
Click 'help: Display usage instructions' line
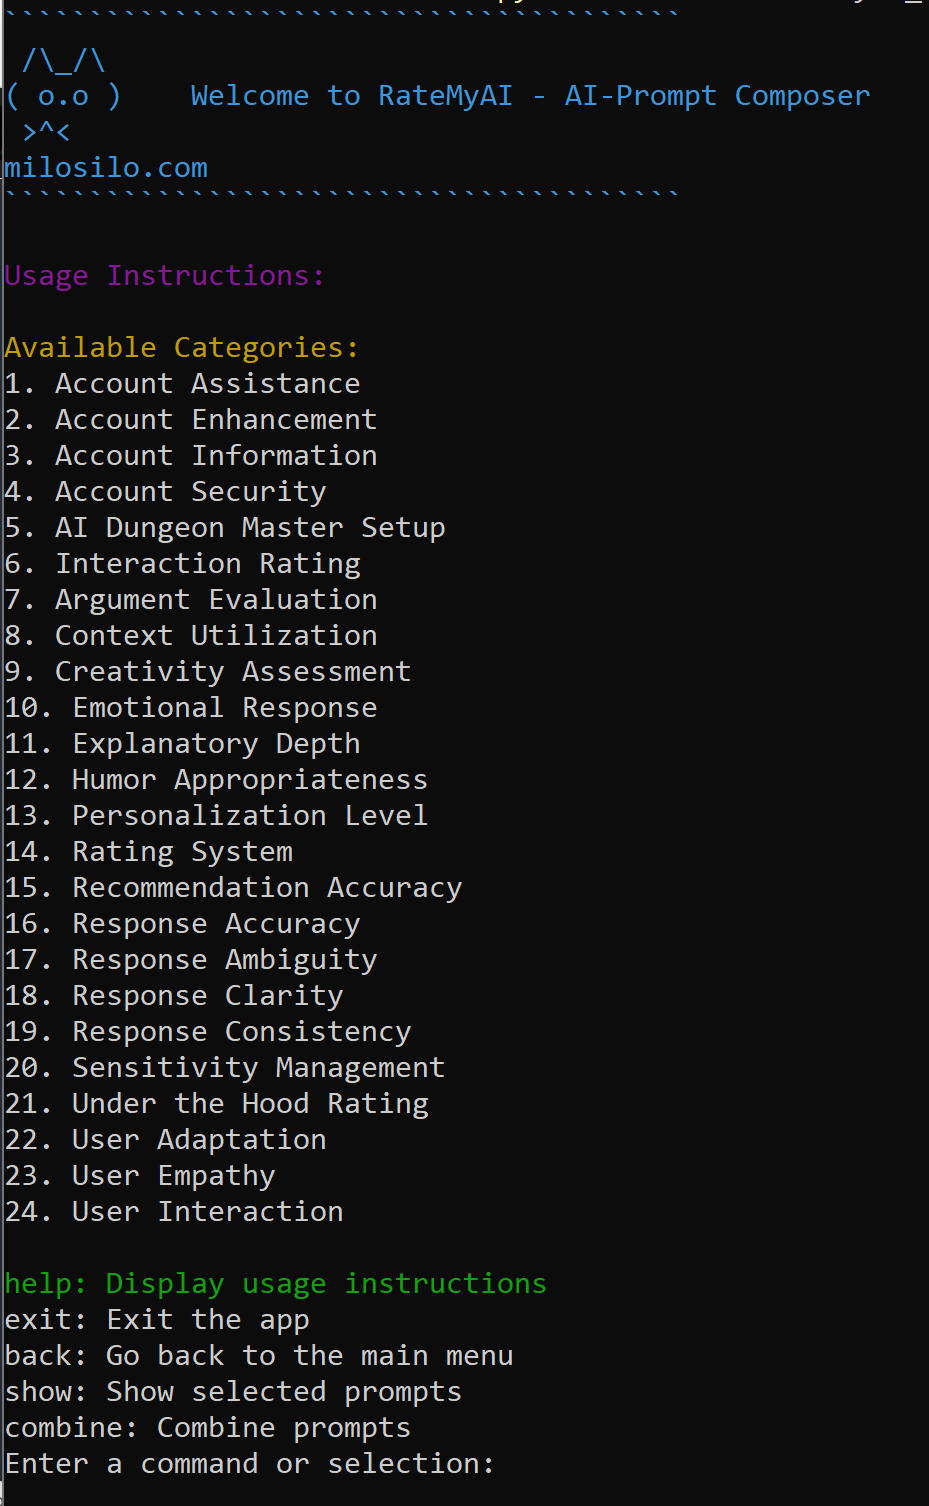(276, 1283)
